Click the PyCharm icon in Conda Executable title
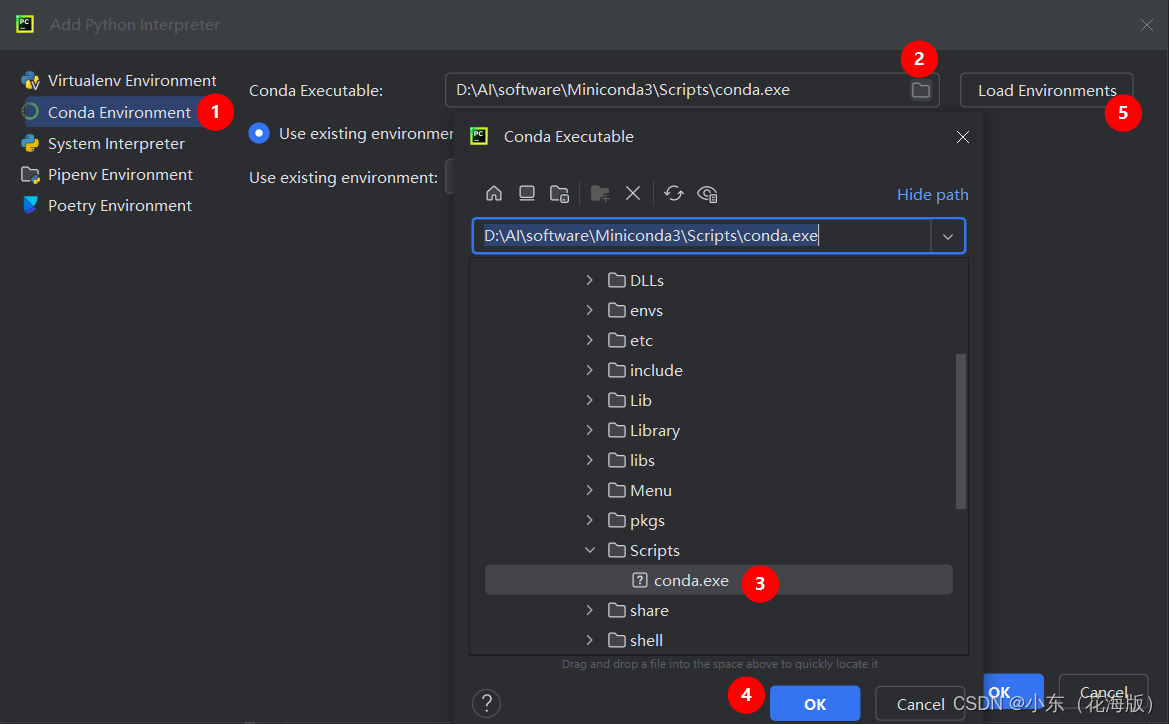 (479, 136)
